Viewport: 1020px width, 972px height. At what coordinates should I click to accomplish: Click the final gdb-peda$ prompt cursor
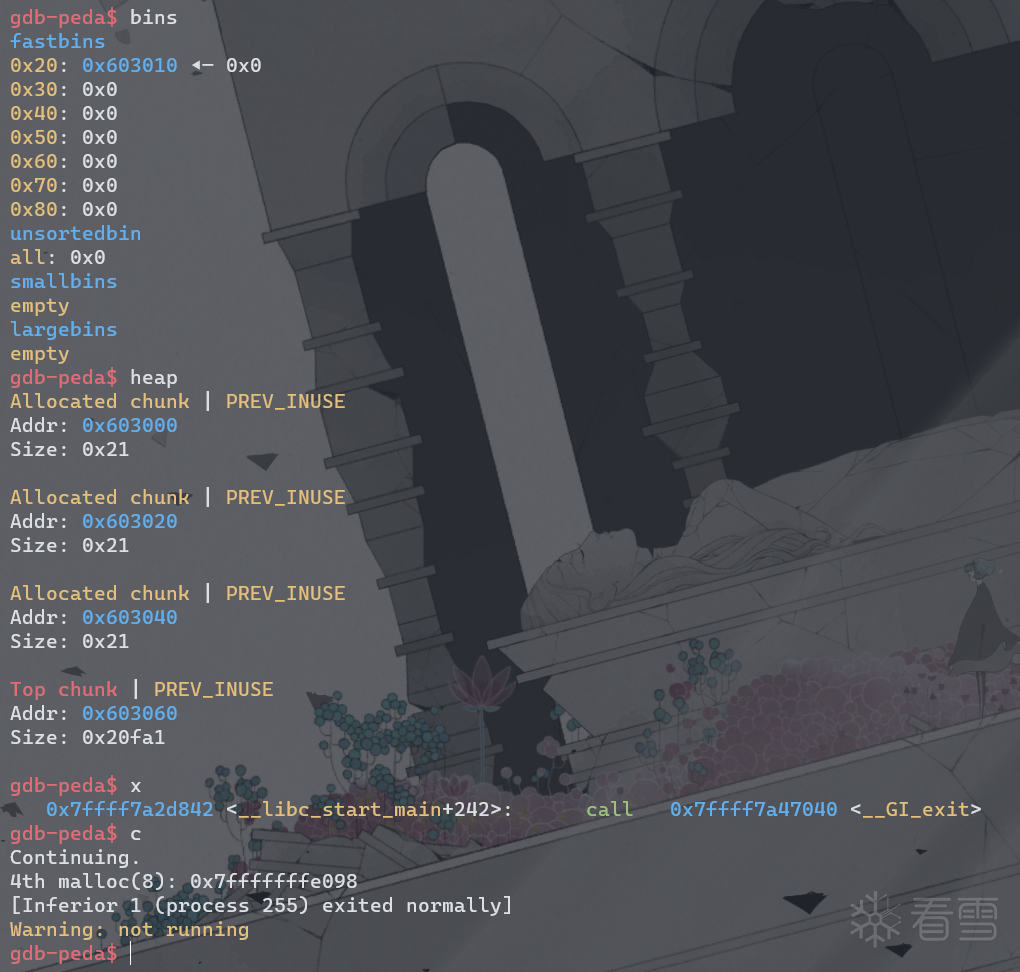click(x=131, y=954)
